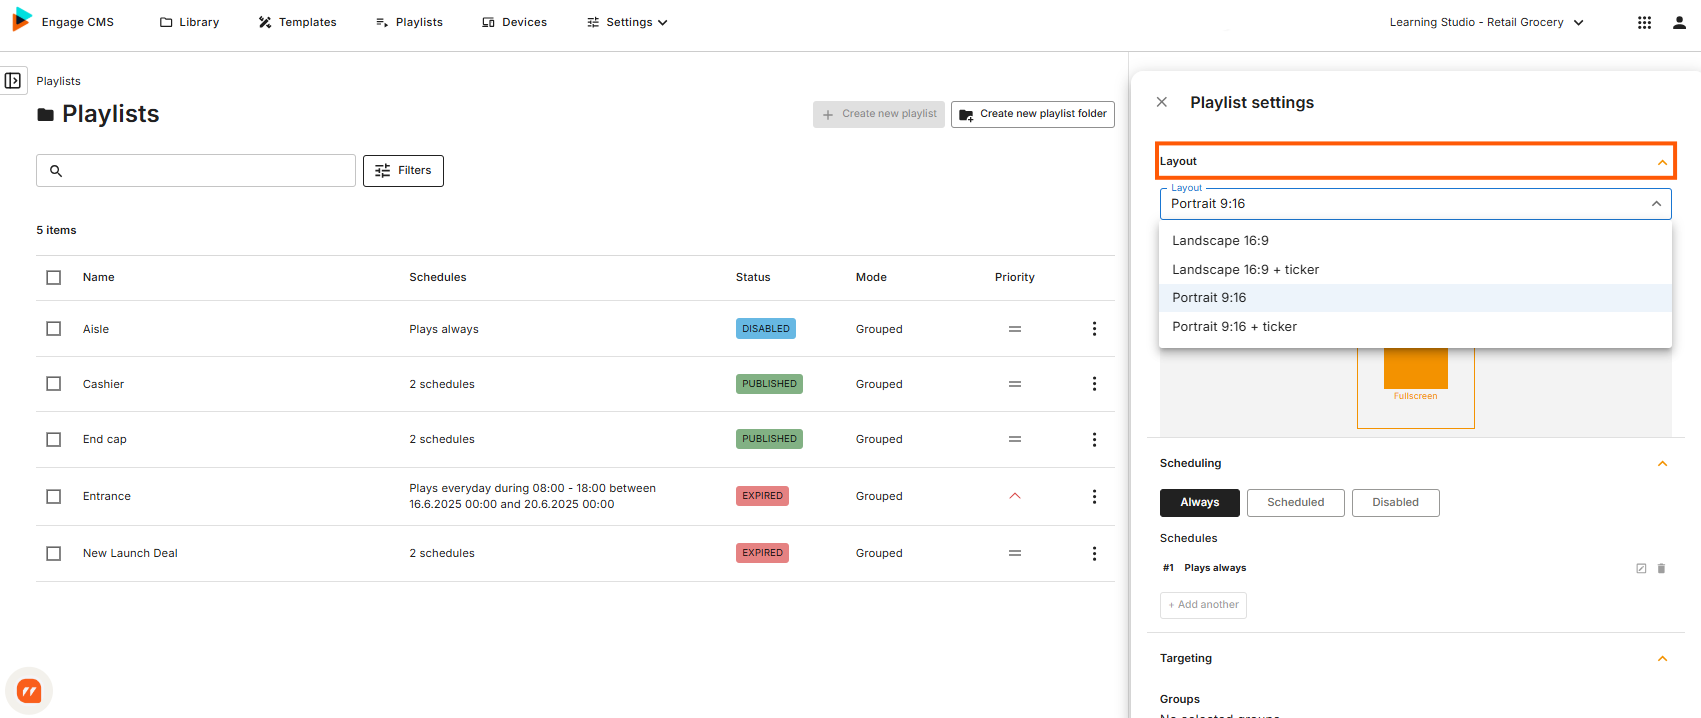Tick the New Launch Deal checkbox
The height and width of the screenshot is (718, 1701).
click(54, 553)
